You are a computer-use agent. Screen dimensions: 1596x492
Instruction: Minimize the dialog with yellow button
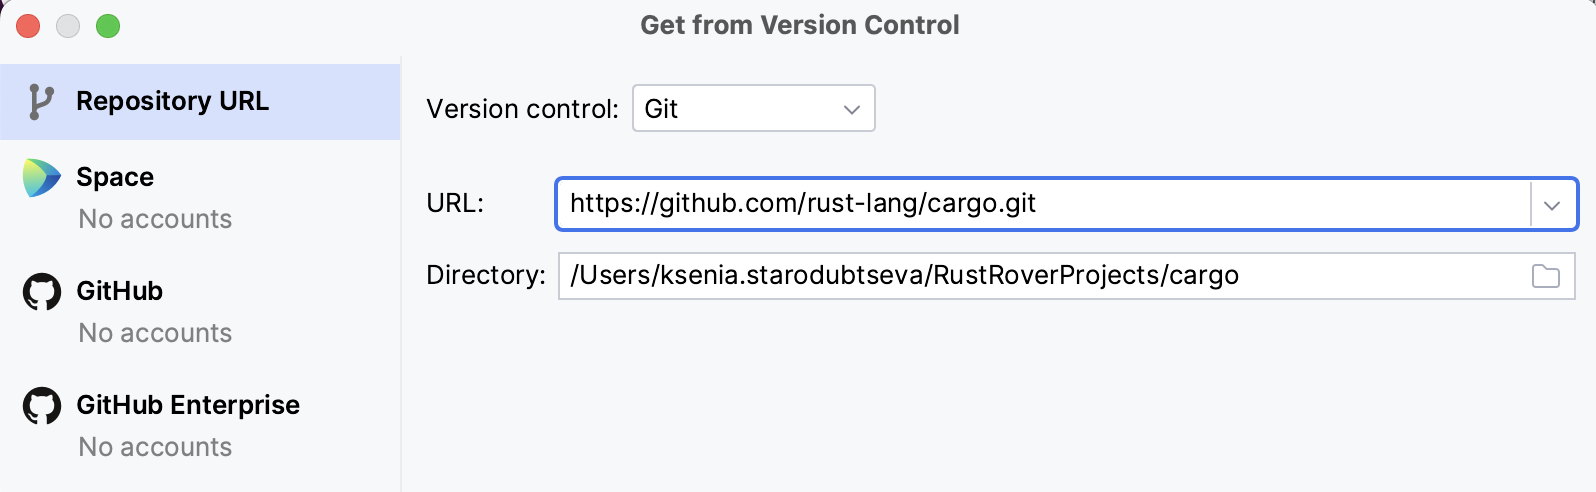[68, 26]
